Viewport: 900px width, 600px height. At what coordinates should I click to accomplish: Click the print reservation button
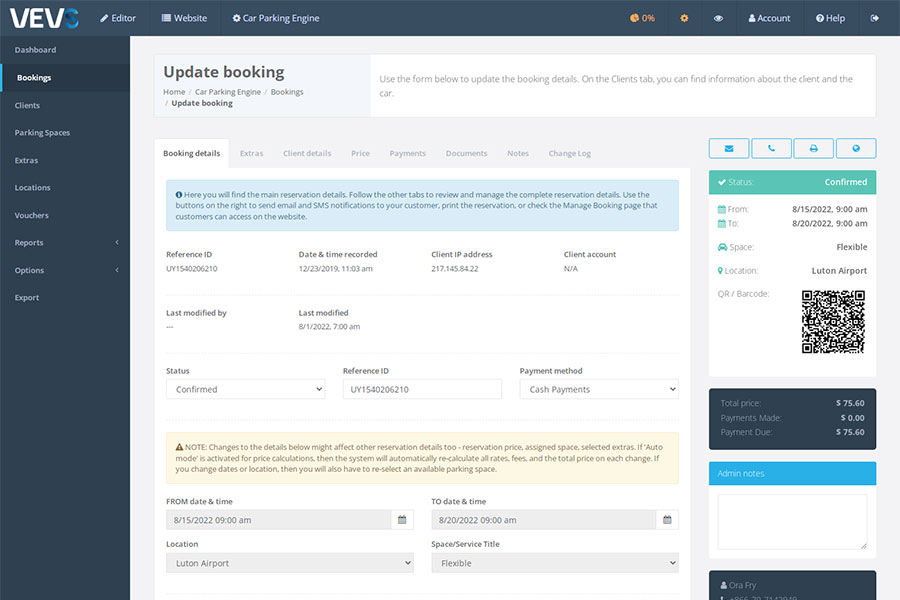(x=813, y=148)
